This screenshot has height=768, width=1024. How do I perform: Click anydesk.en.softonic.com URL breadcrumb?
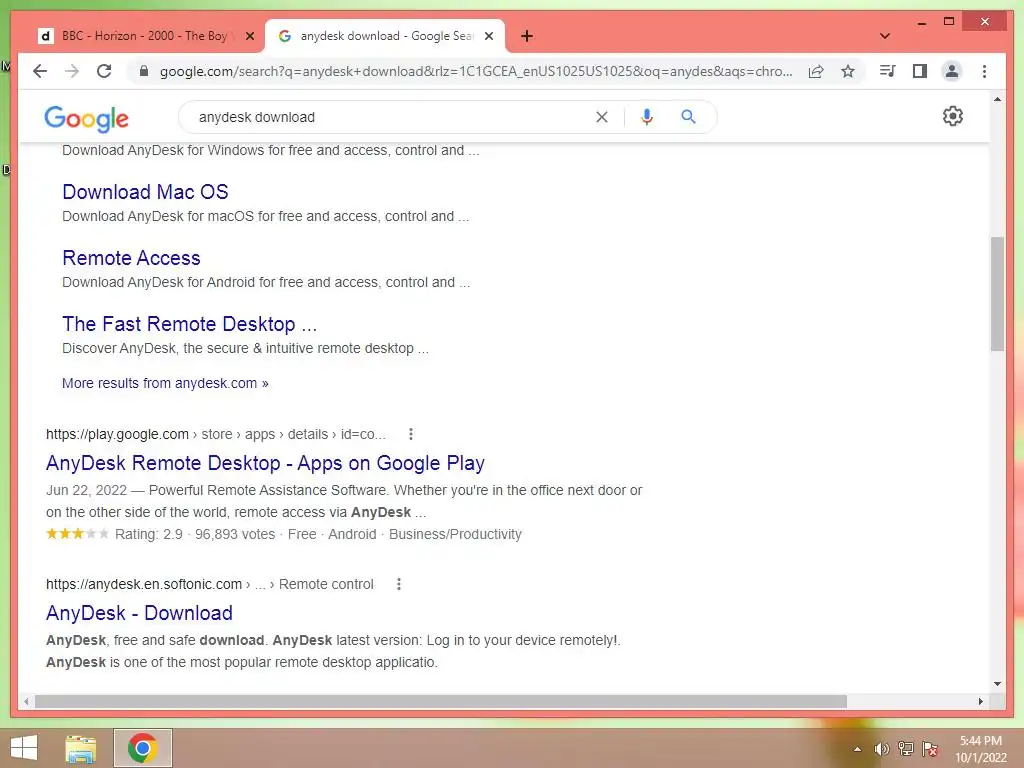pos(210,584)
